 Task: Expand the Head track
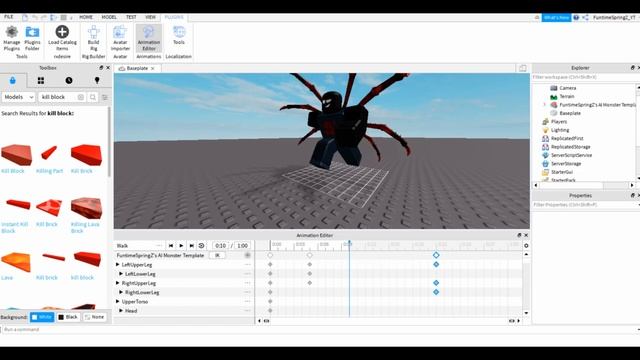(x=121, y=311)
